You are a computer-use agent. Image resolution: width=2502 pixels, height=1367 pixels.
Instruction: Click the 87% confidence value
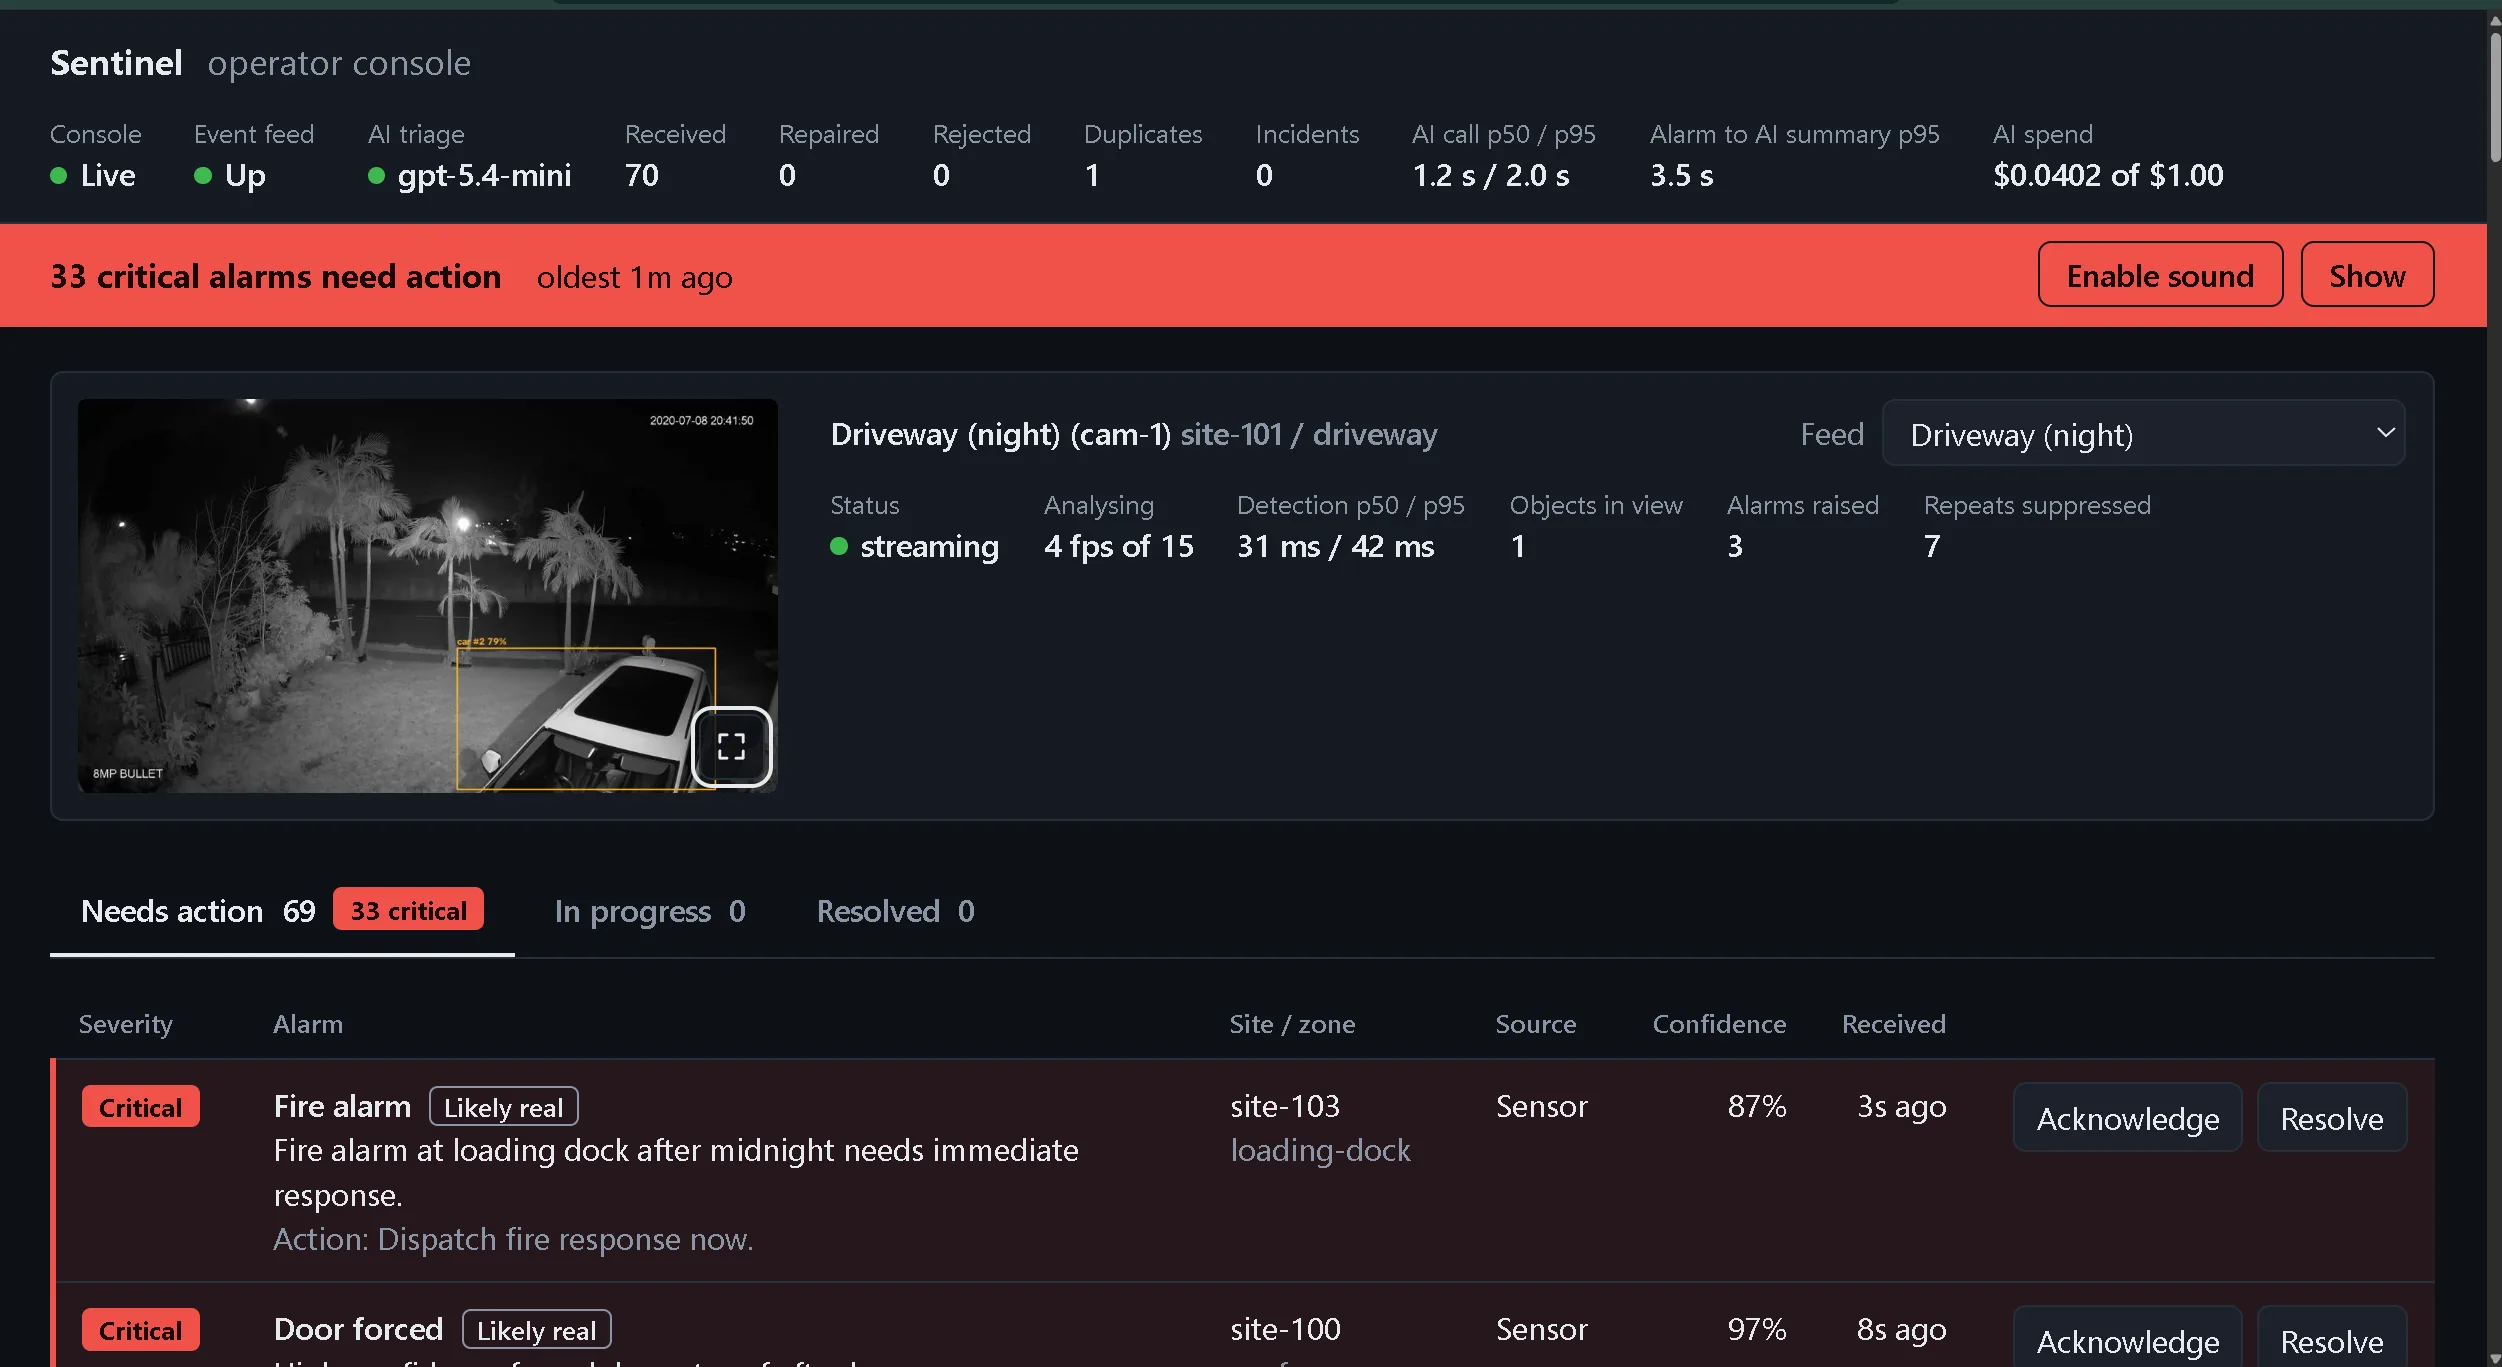(x=1757, y=1106)
